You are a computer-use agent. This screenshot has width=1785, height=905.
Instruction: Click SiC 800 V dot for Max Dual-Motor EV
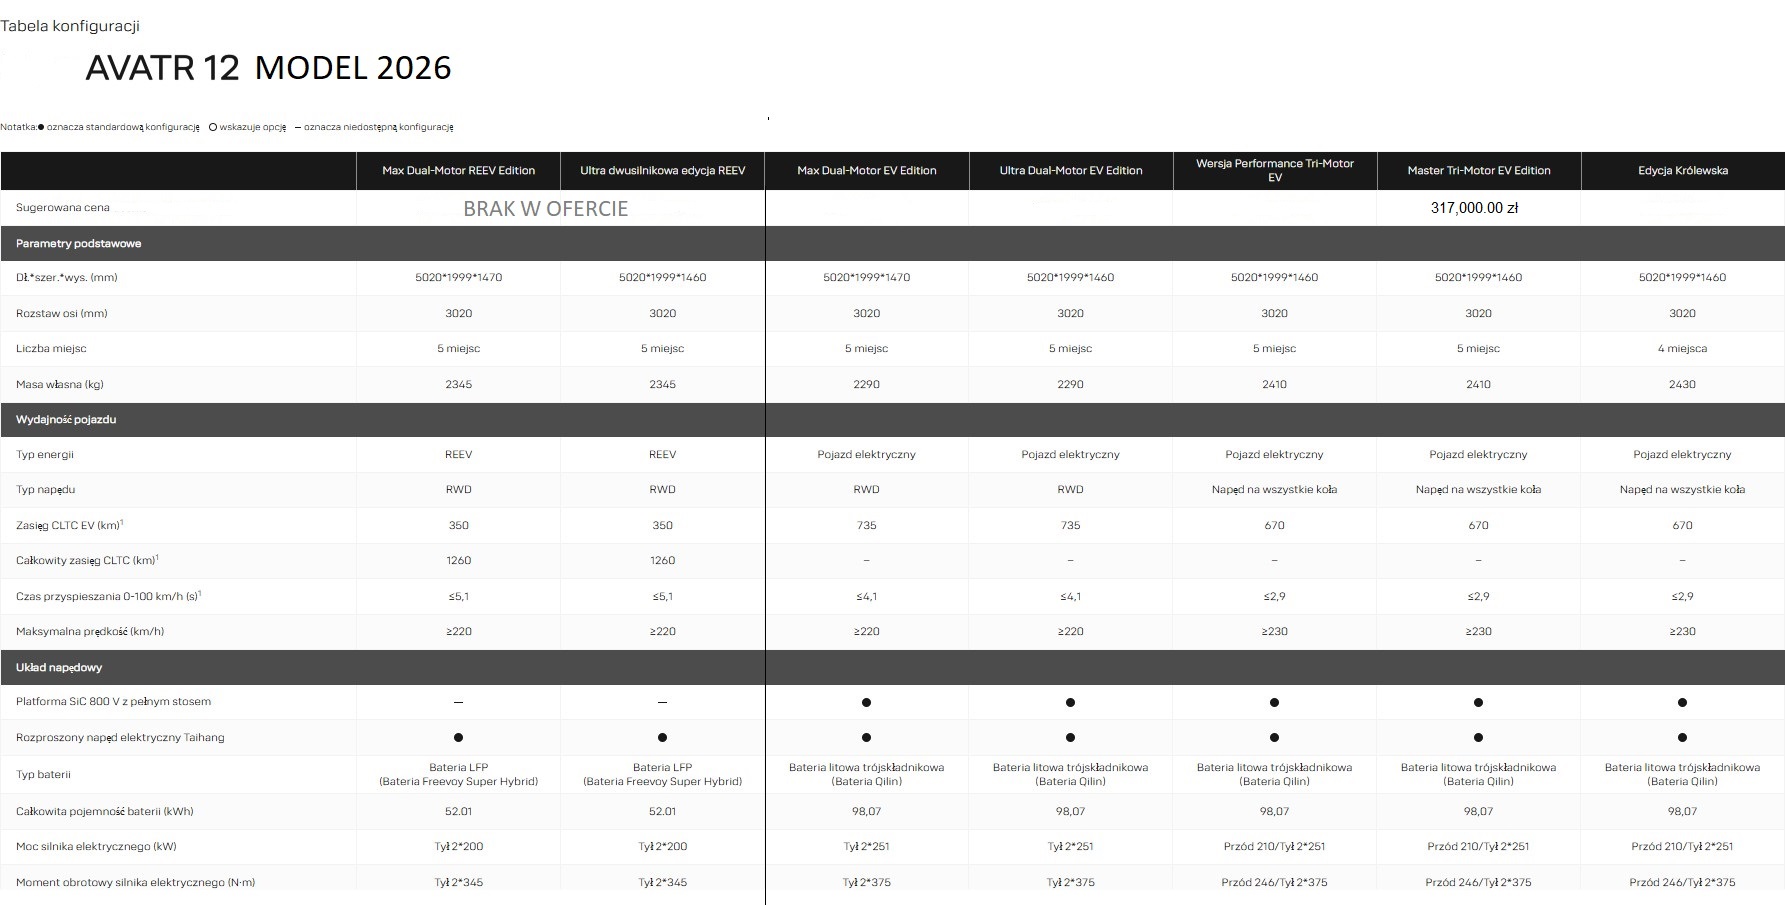866,702
